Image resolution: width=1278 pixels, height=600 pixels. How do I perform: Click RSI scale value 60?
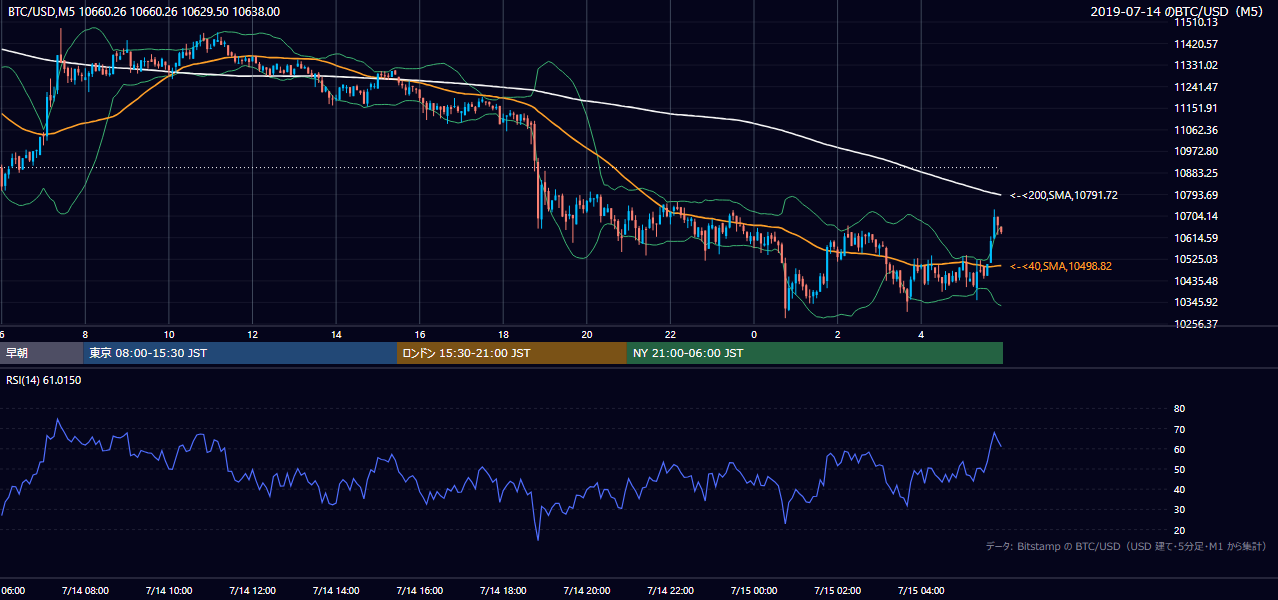pyautogui.click(x=1179, y=449)
